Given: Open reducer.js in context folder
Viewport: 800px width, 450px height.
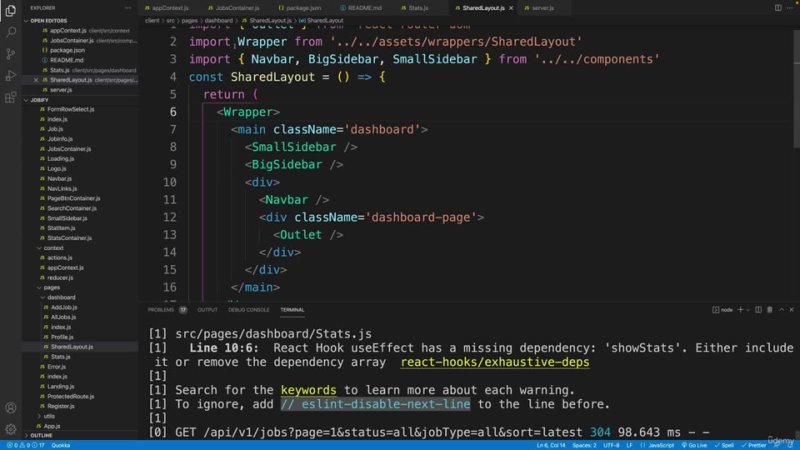Looking at the screenshot, I should pyautogui.click(x=60, y=278).
